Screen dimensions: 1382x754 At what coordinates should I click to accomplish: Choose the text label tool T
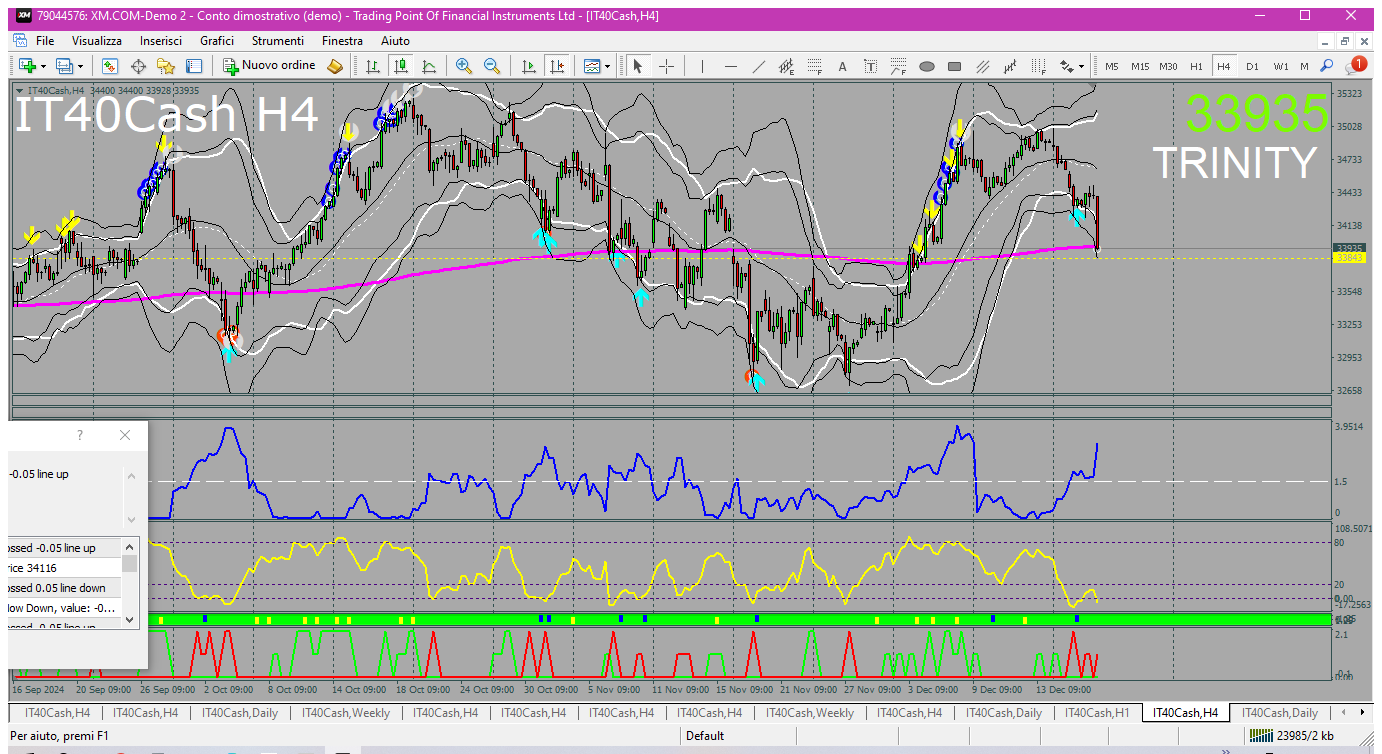point(870,66)
